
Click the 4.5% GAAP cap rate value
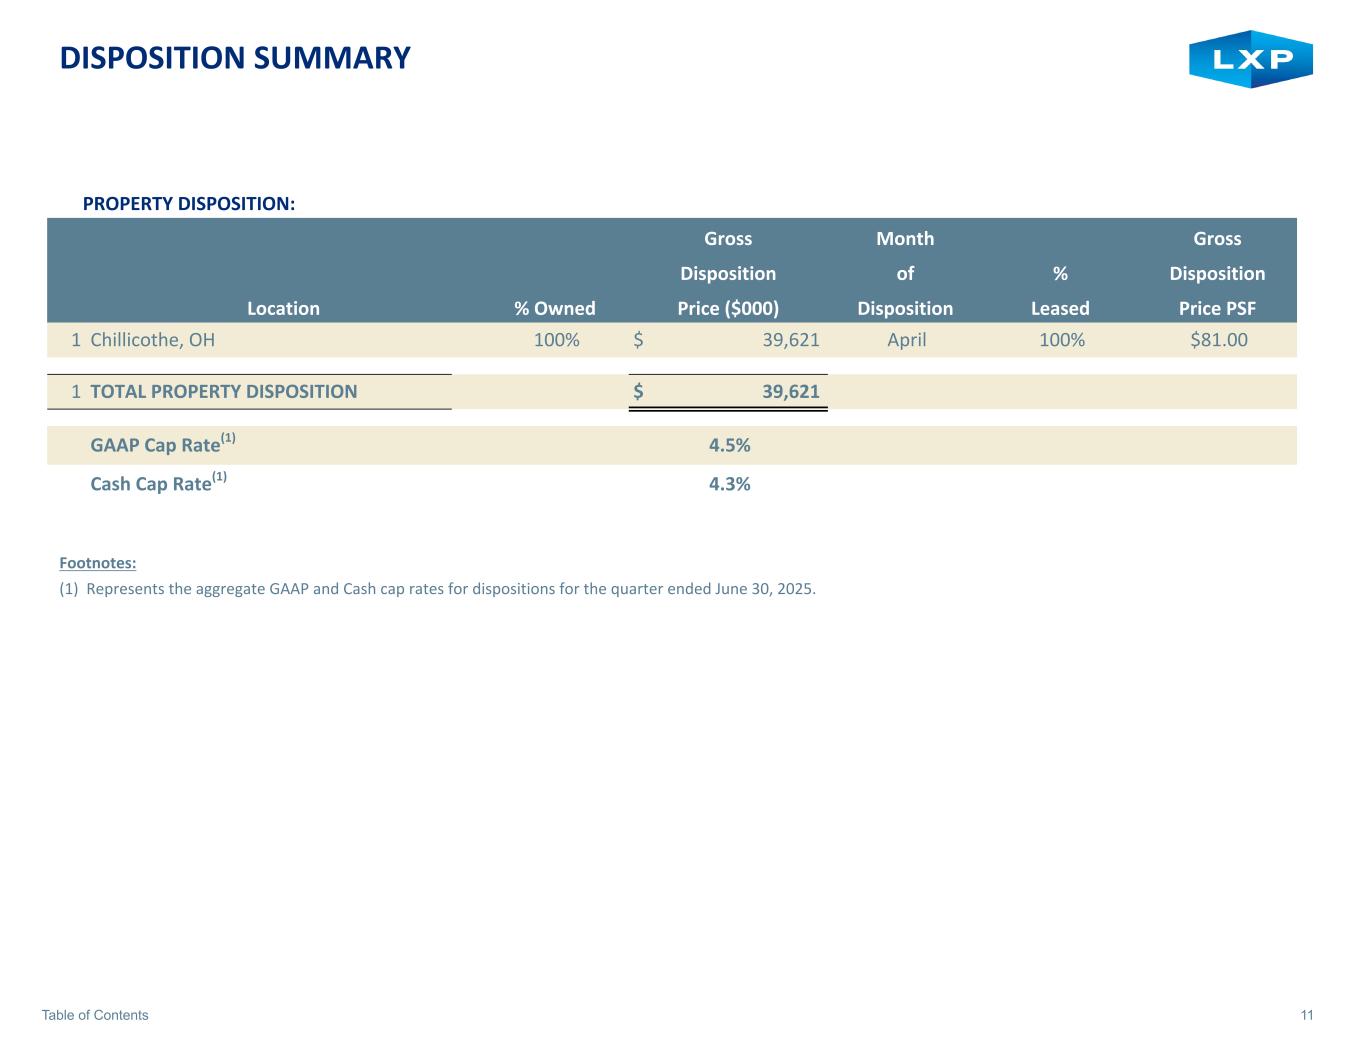(729, 445)
